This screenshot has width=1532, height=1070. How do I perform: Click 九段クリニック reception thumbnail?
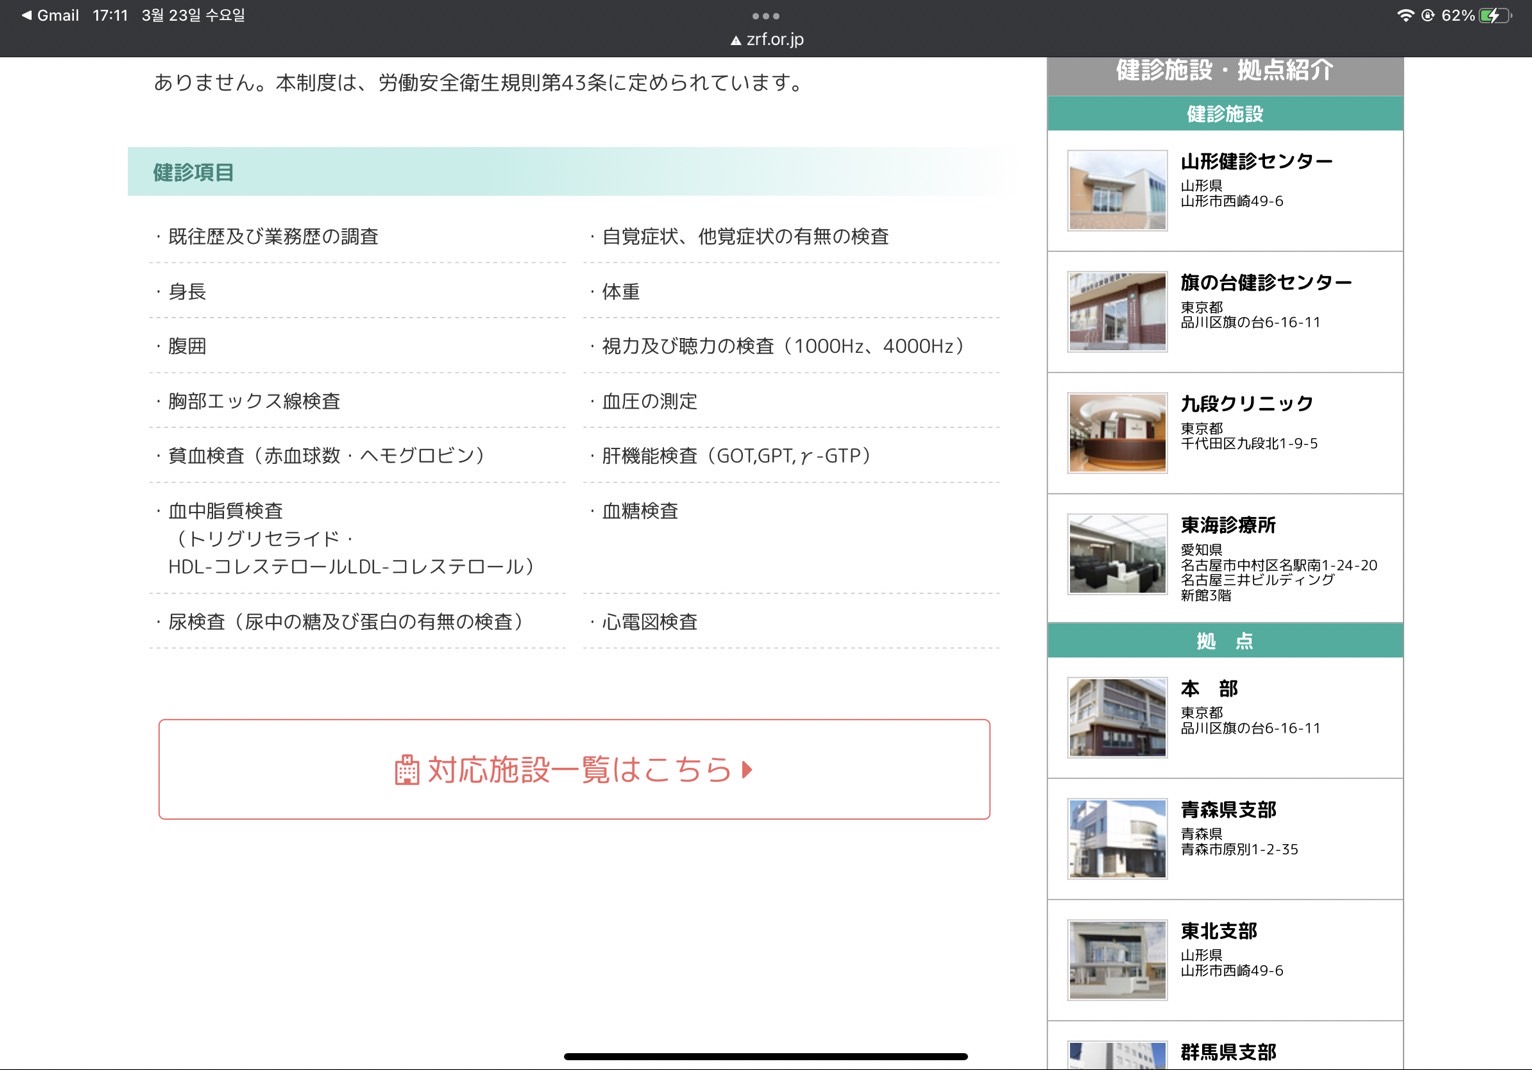tap(1117, 432)
